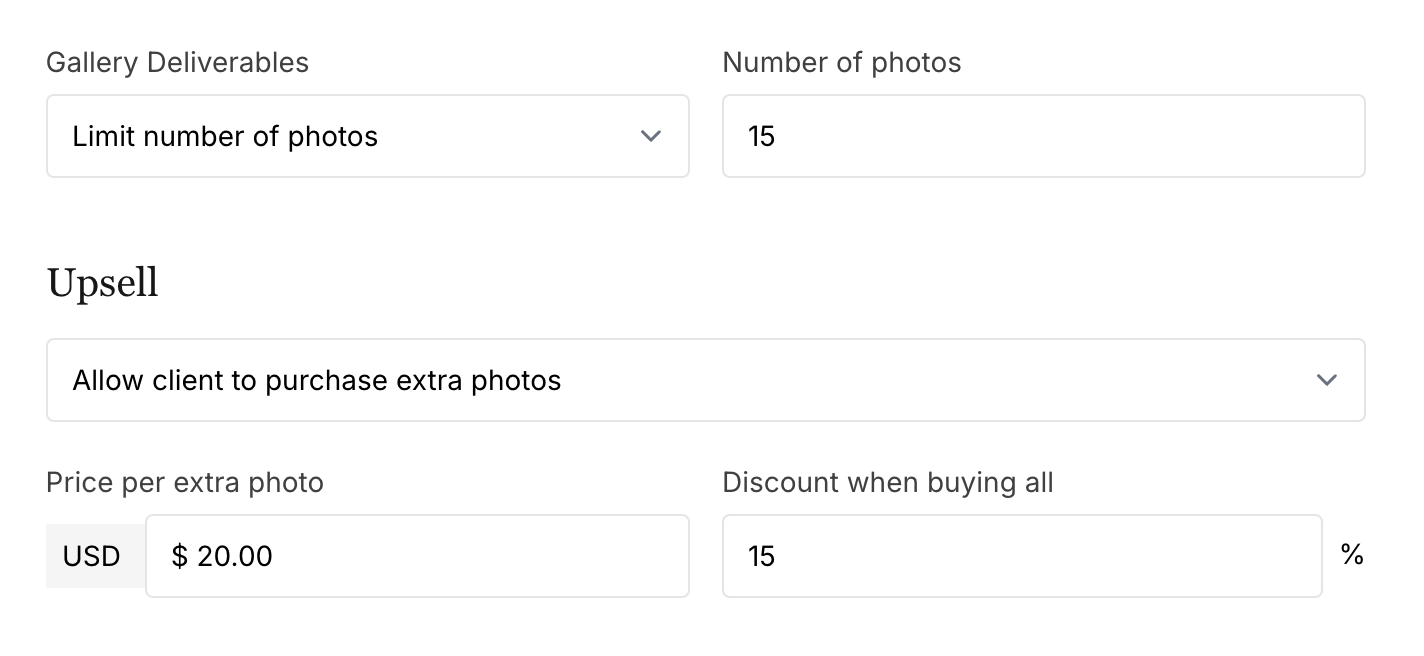Click the Price per extra photo input
Image resolution: width=1424 pixels, height=656 pixels.
pos(418,556)
